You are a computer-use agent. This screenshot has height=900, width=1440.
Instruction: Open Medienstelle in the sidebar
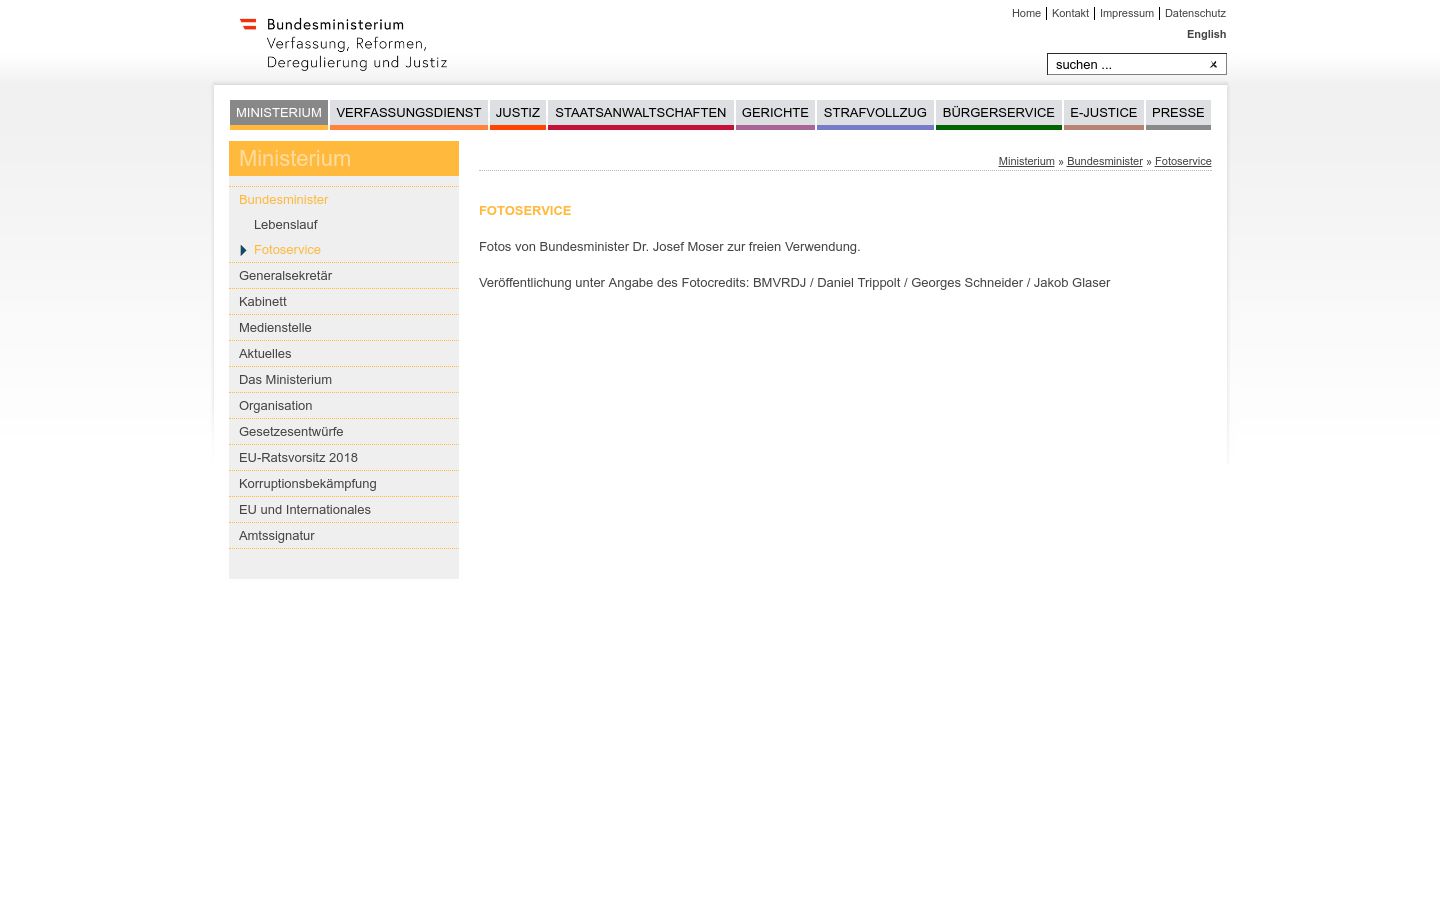click(x=344, y=328)
